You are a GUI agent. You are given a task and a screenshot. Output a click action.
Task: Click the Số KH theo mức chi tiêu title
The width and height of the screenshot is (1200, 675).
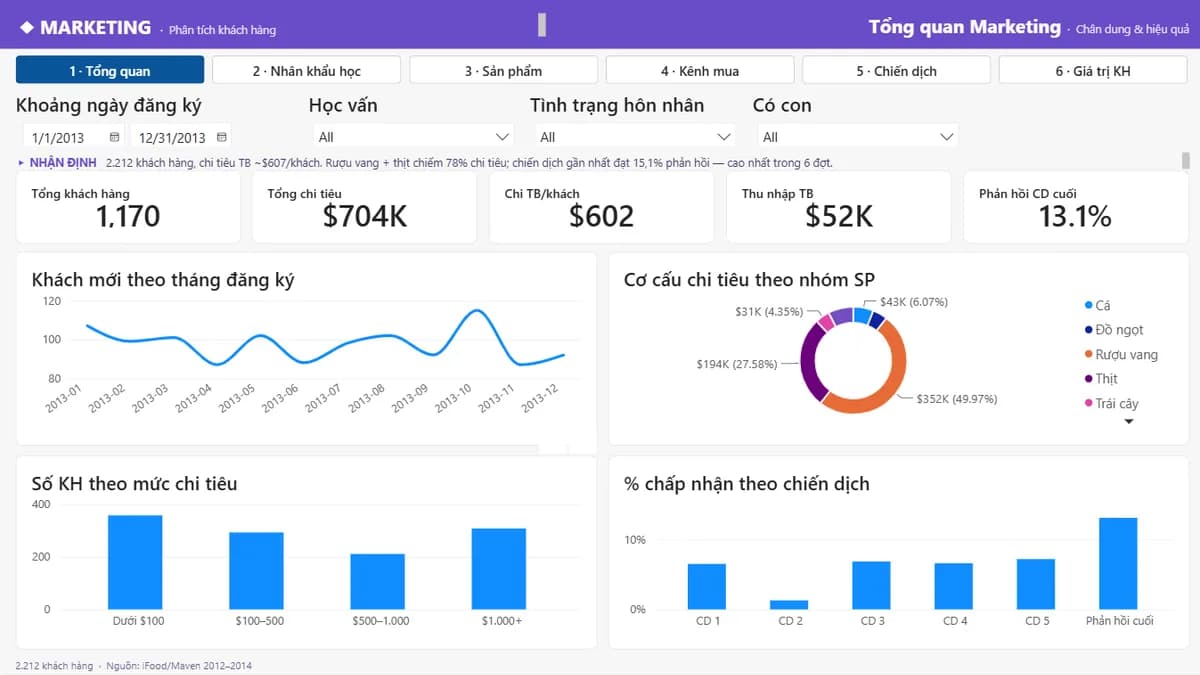(134, 484)
